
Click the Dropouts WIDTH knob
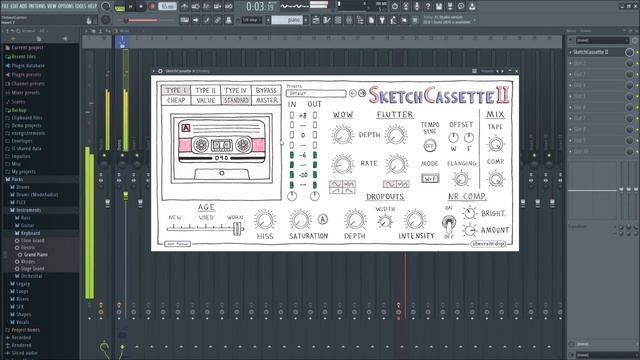coord(384,222)
